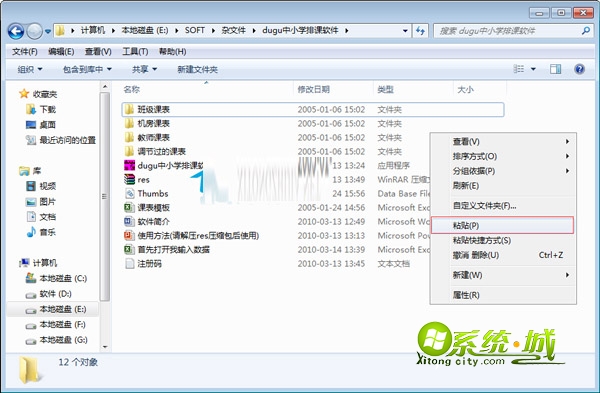Sort by the 类型 column header
Image resolution: width=600 pixels, height=393 pixels.
click(385, 89)
